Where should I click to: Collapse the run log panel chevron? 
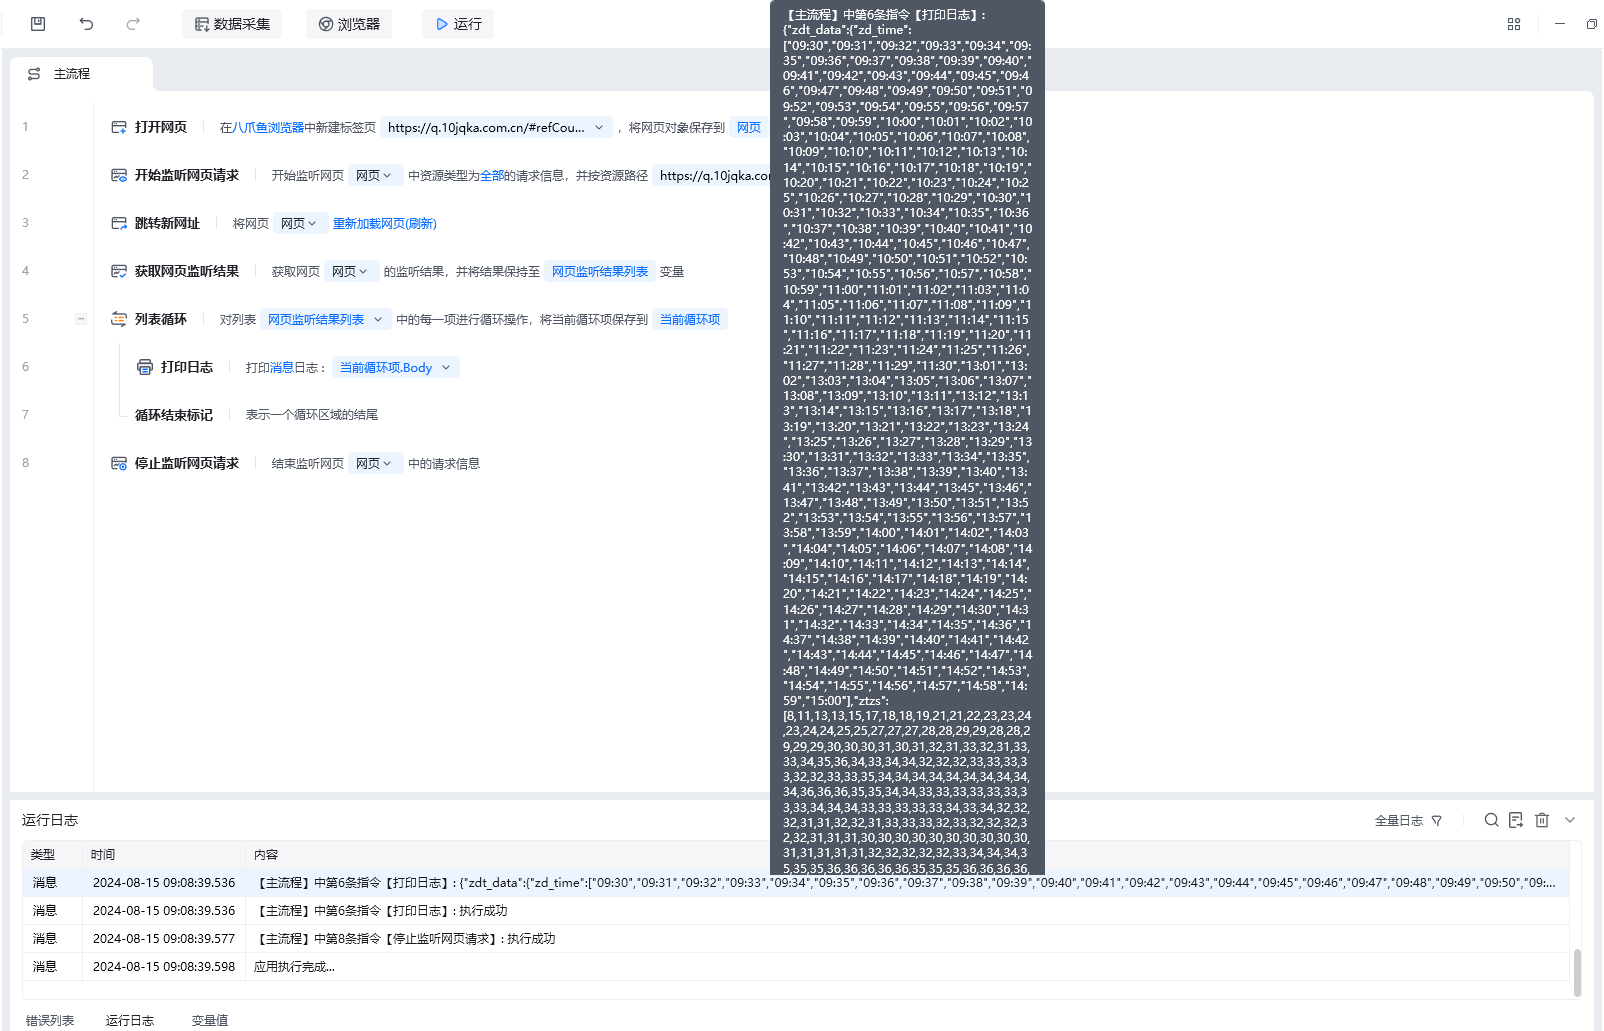pos(1570,820)
